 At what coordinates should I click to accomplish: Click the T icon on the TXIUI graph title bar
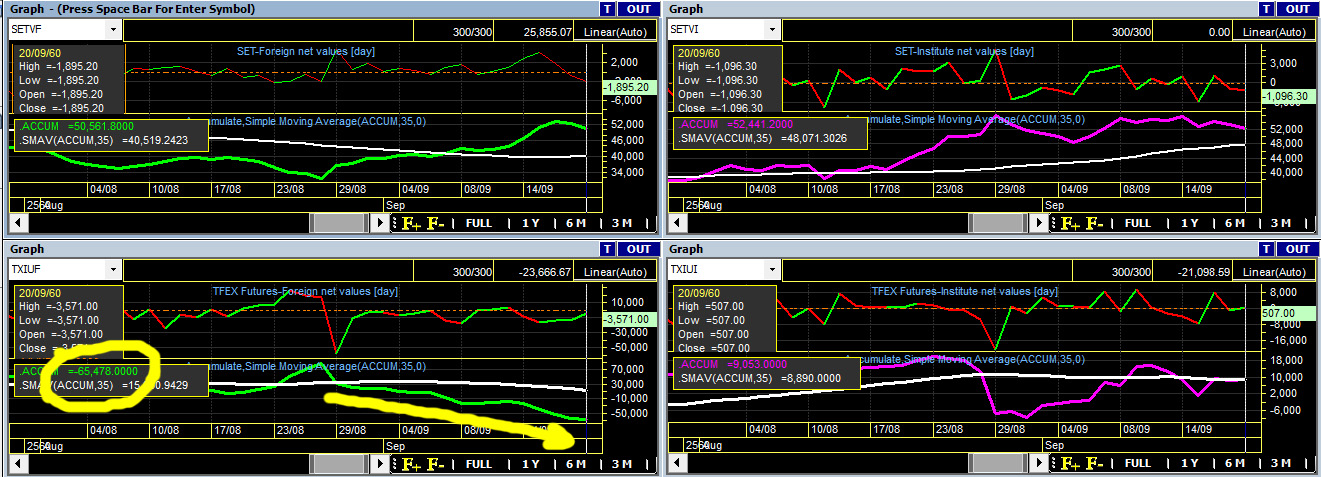(x=1266, y=249)
